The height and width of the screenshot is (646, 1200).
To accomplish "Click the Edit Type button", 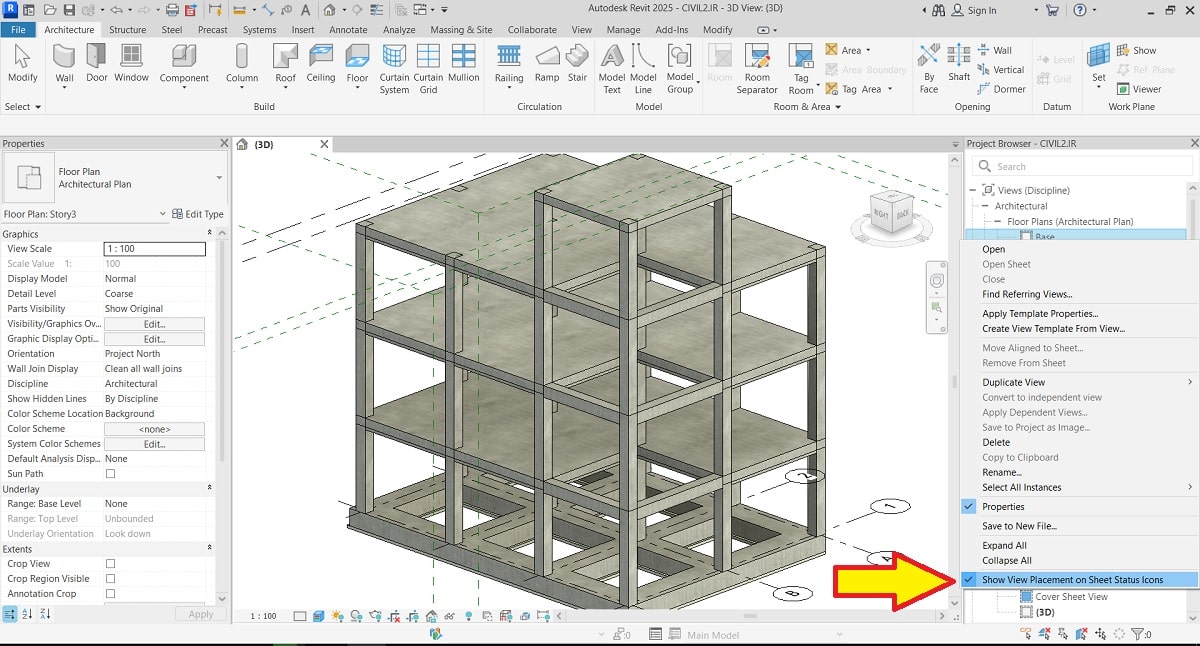I will click(x=197, y=214).
